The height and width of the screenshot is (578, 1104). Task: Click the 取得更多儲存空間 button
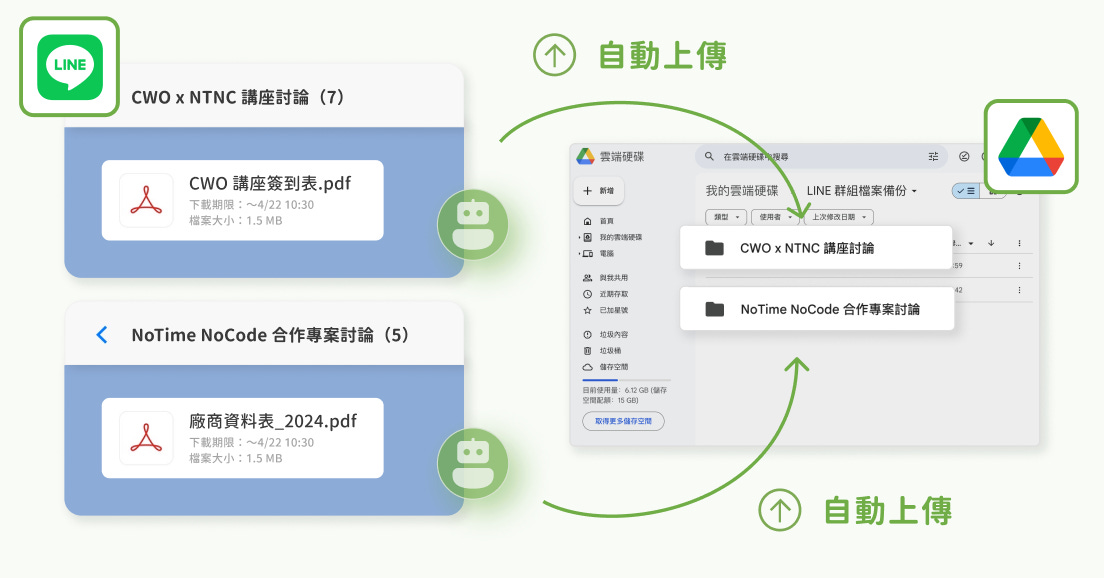click(623, 421)
